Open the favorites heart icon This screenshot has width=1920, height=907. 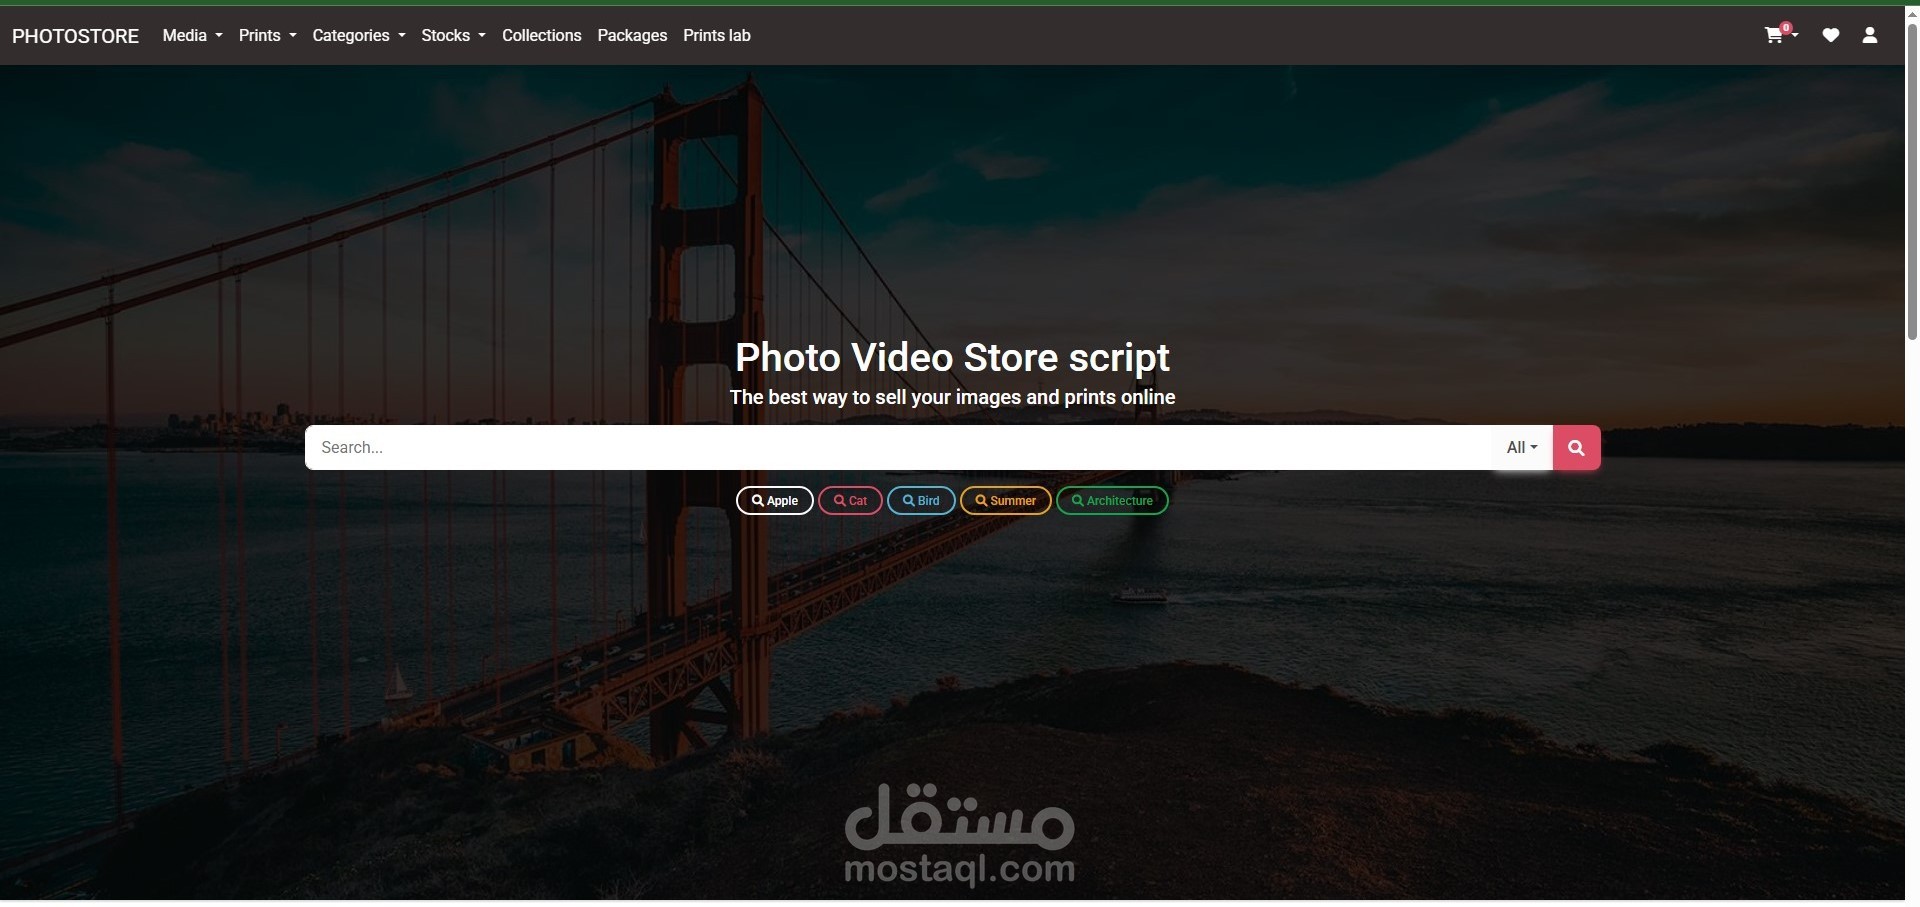tap(1831, 35)
